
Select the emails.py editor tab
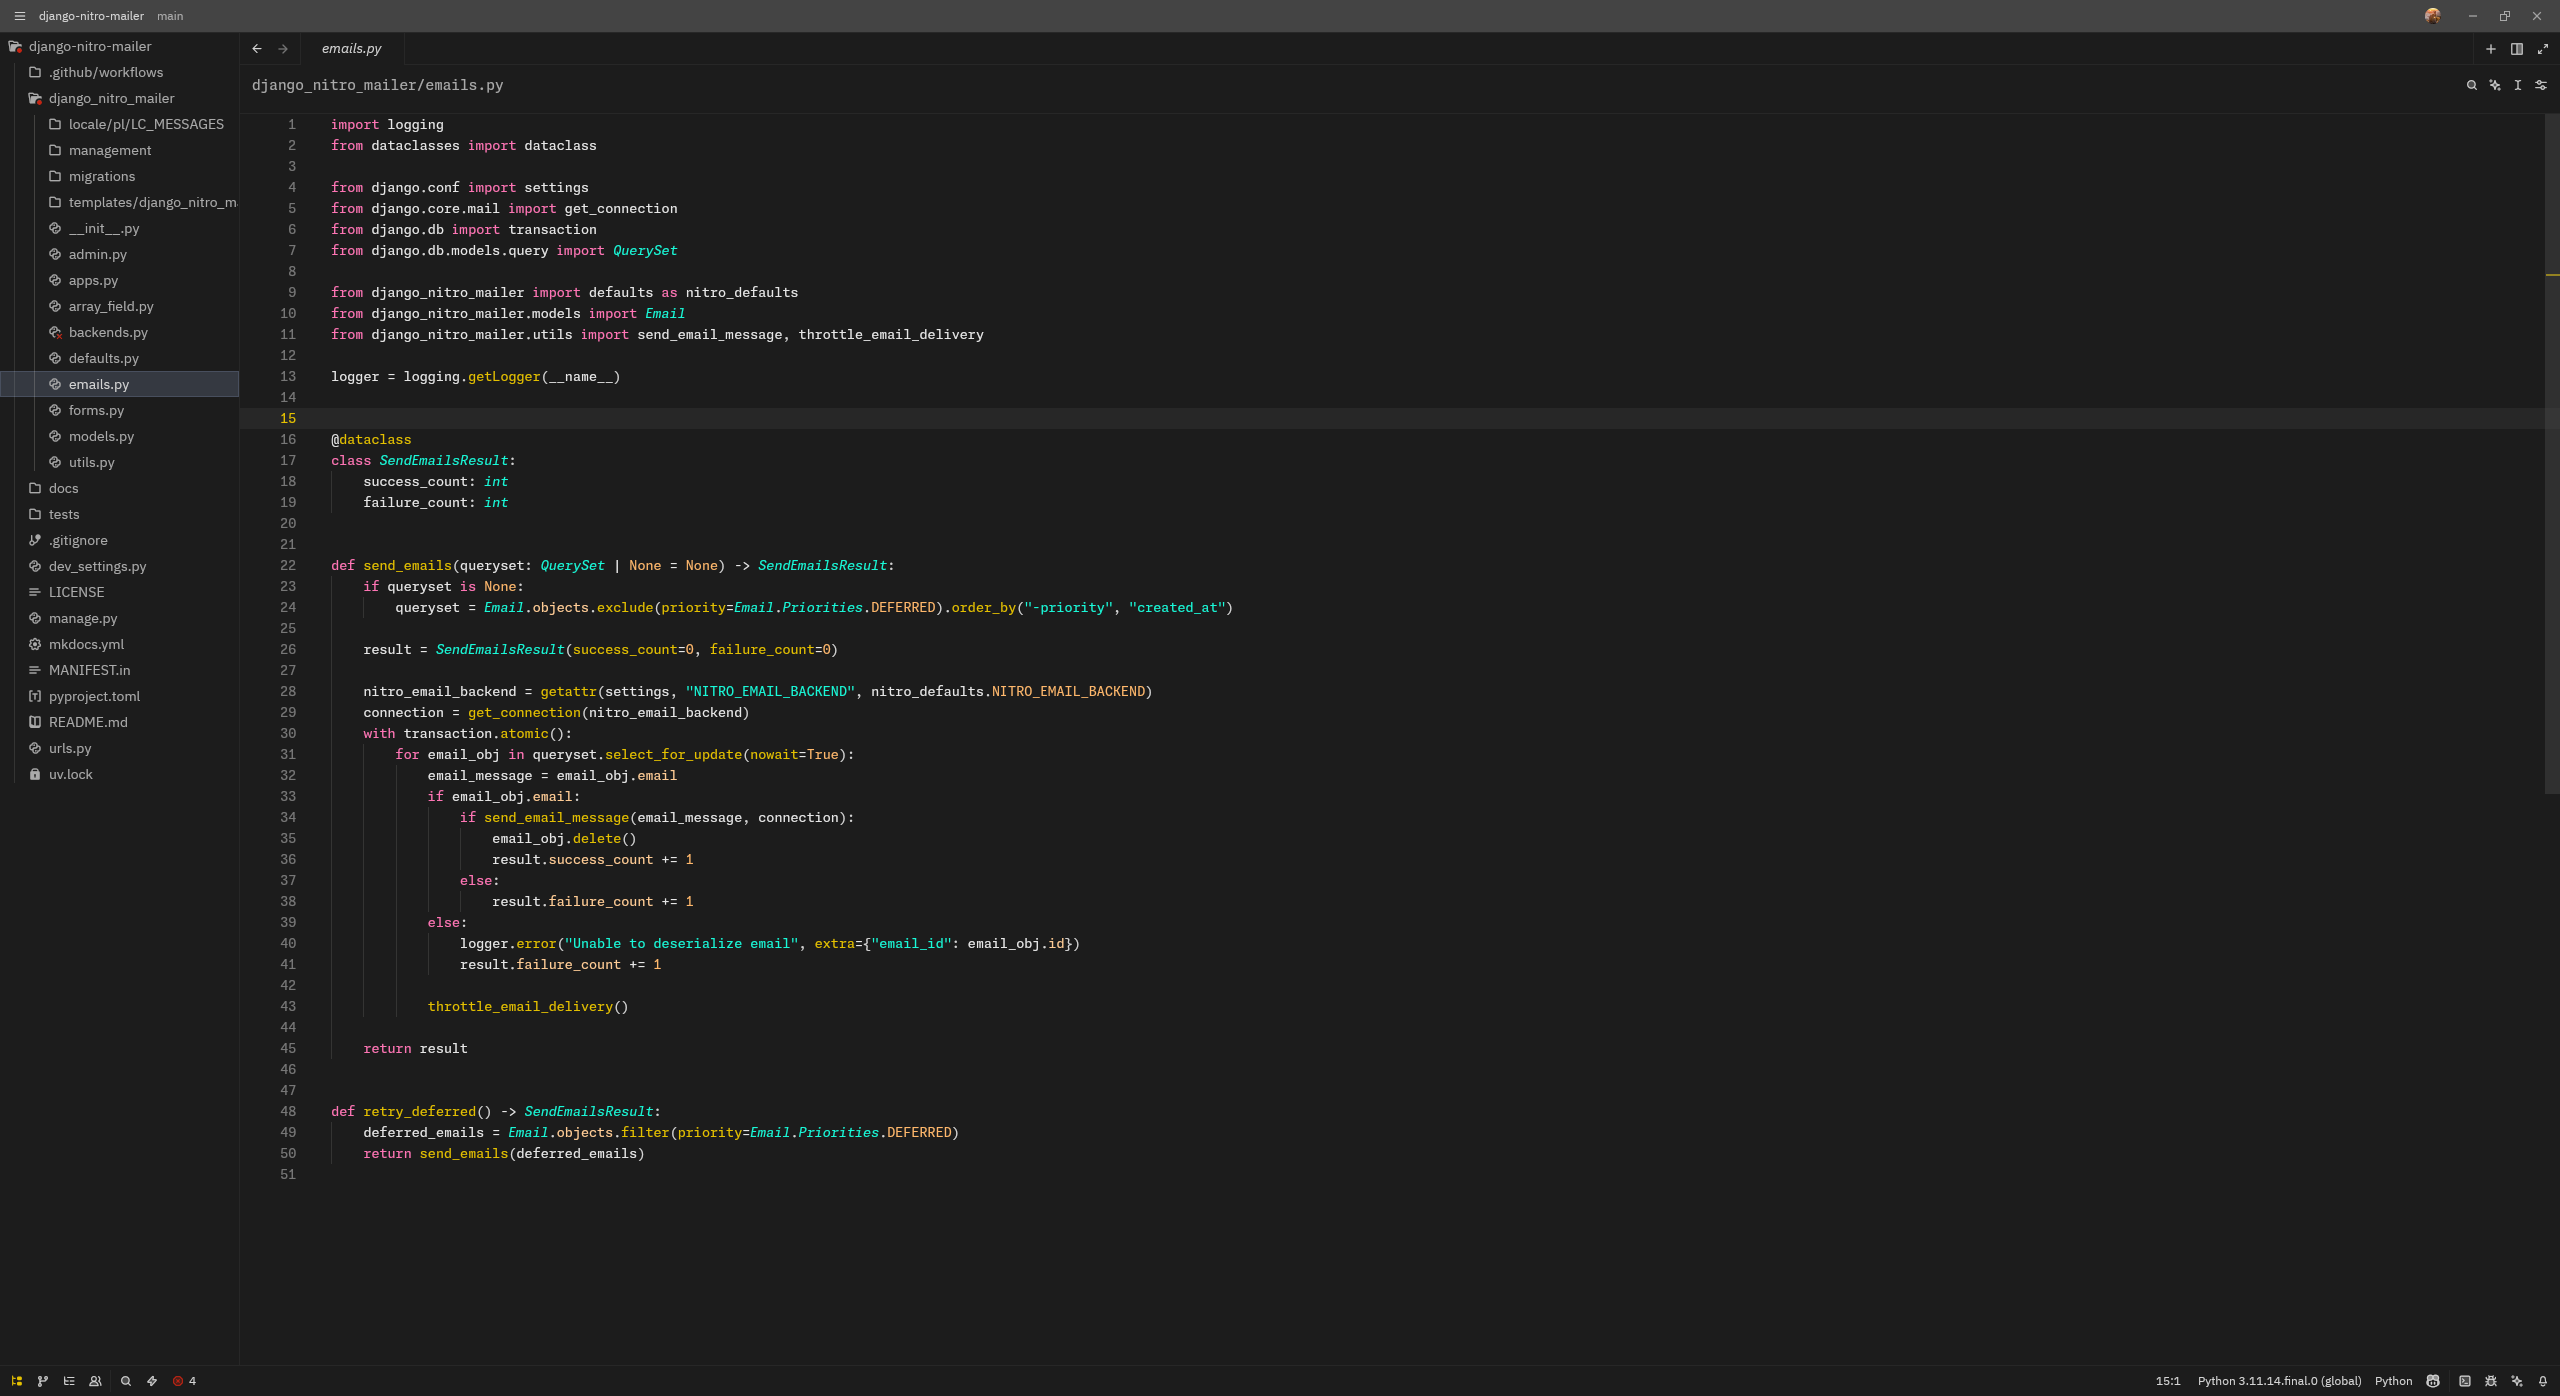coord(352,49)
